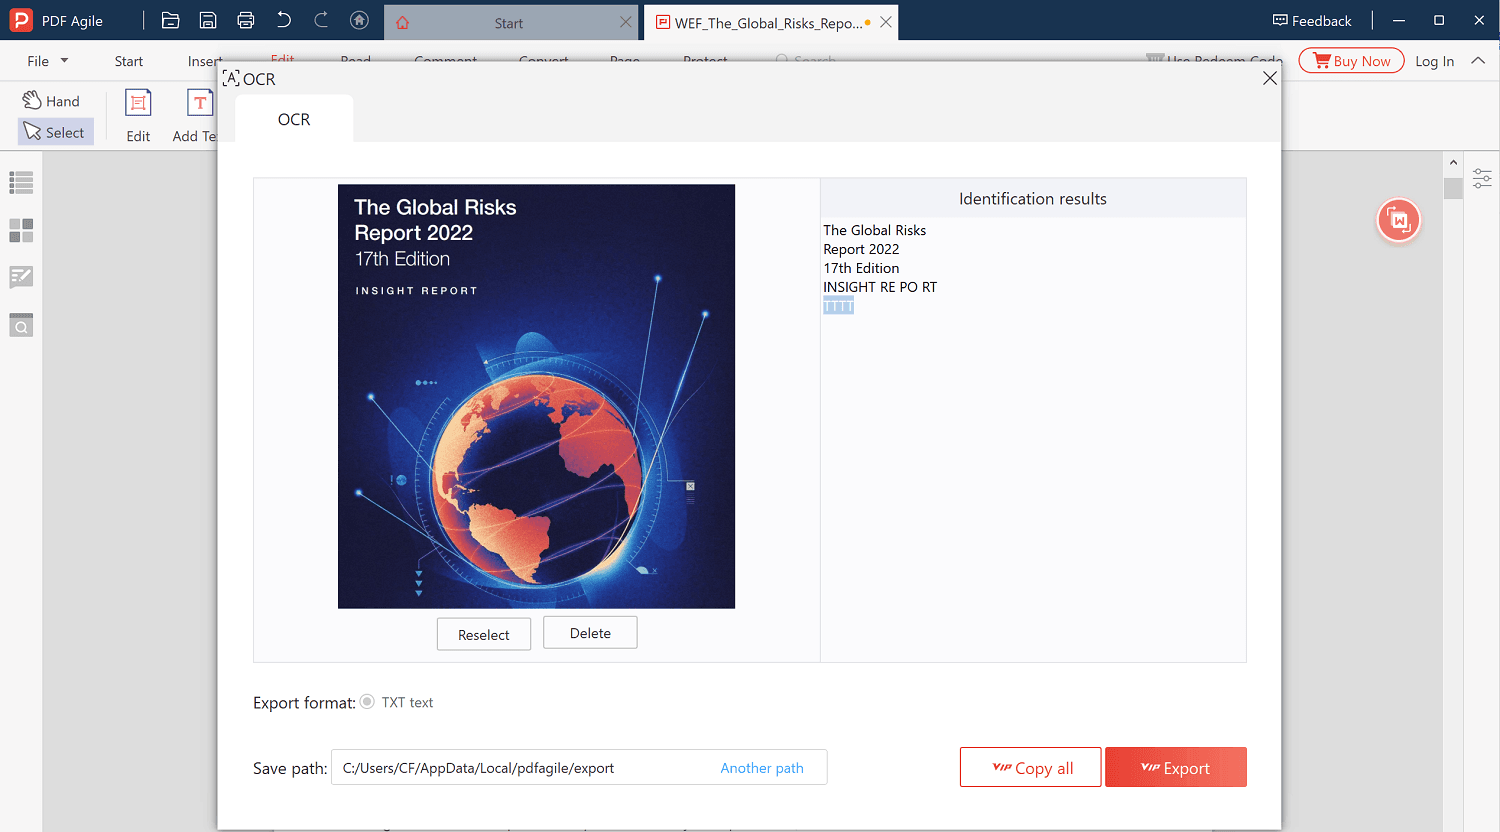Click the circular home icon in the title bar

coord(359,20)
